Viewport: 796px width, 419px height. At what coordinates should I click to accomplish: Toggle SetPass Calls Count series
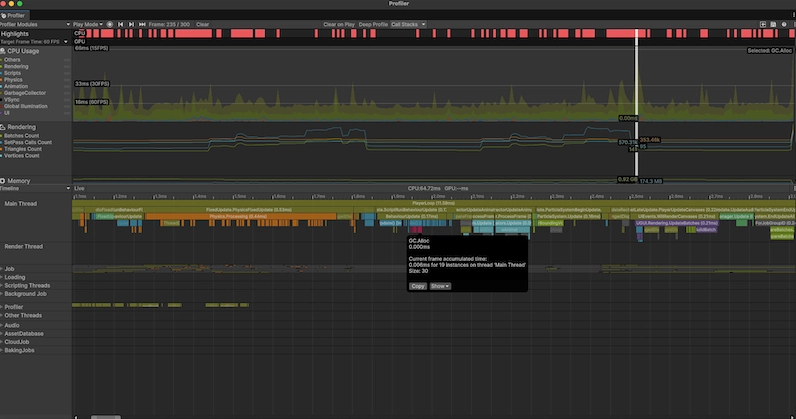pos(2,142)
